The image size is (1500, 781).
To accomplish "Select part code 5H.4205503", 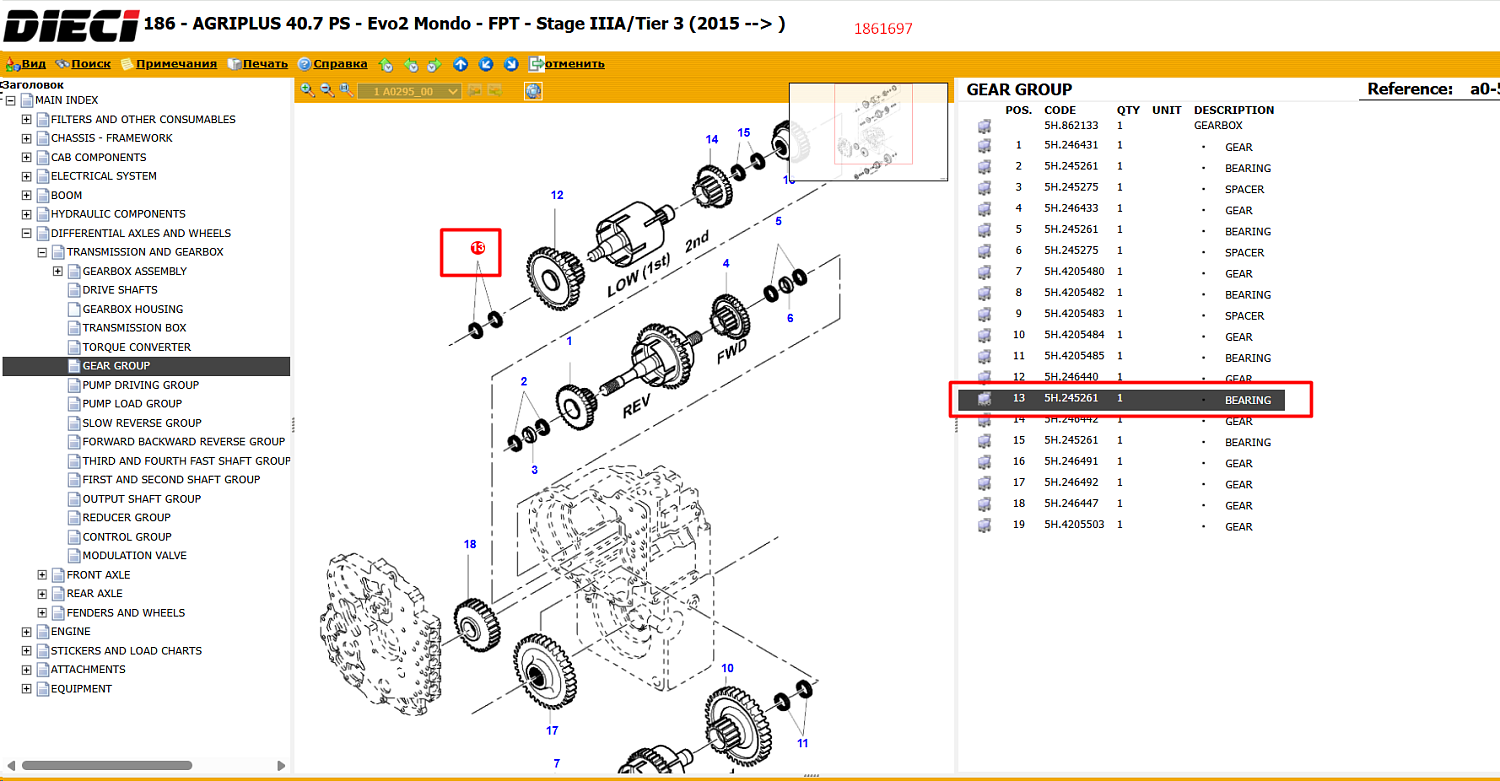I will coord(1074,525).
